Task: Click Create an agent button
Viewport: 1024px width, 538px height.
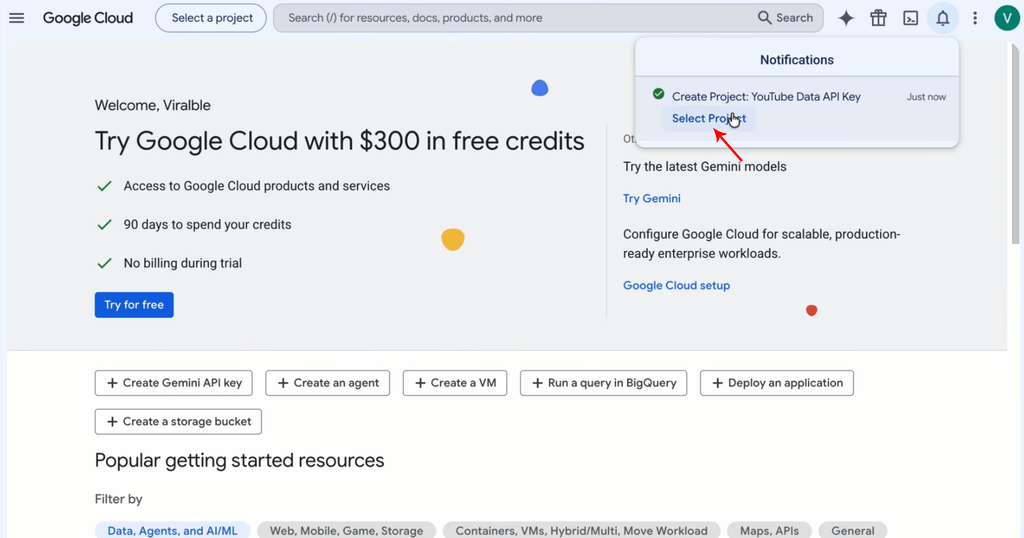Action: tap(328, 383)
